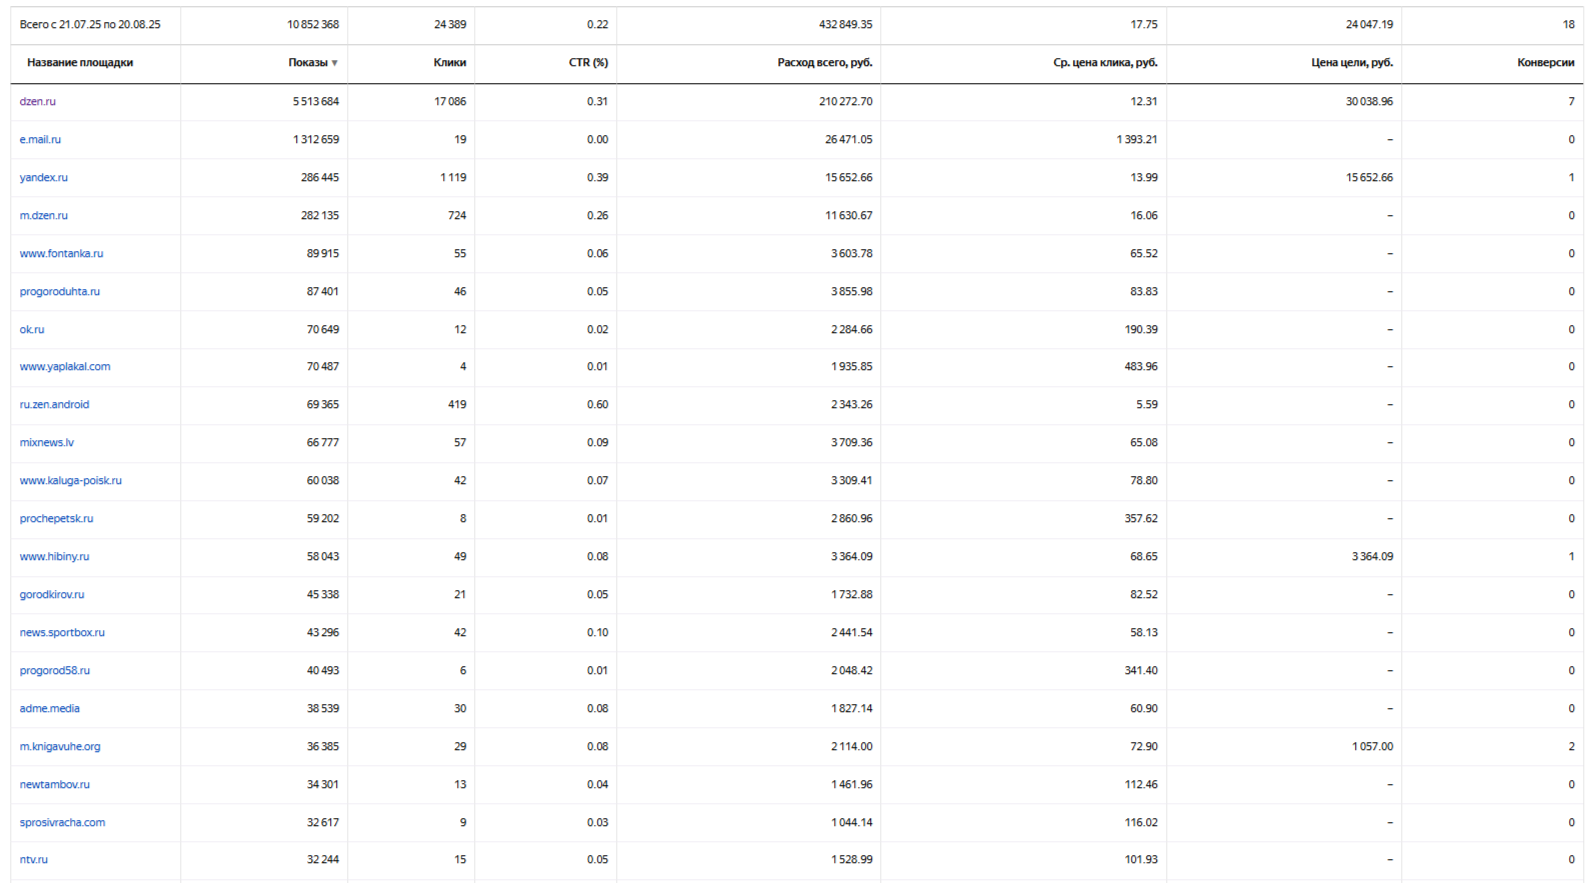Screen dimensions: 1594x883
Task: Click the sort arrow next to Показы
Action: pyautogui.click(x=334, y=63)
